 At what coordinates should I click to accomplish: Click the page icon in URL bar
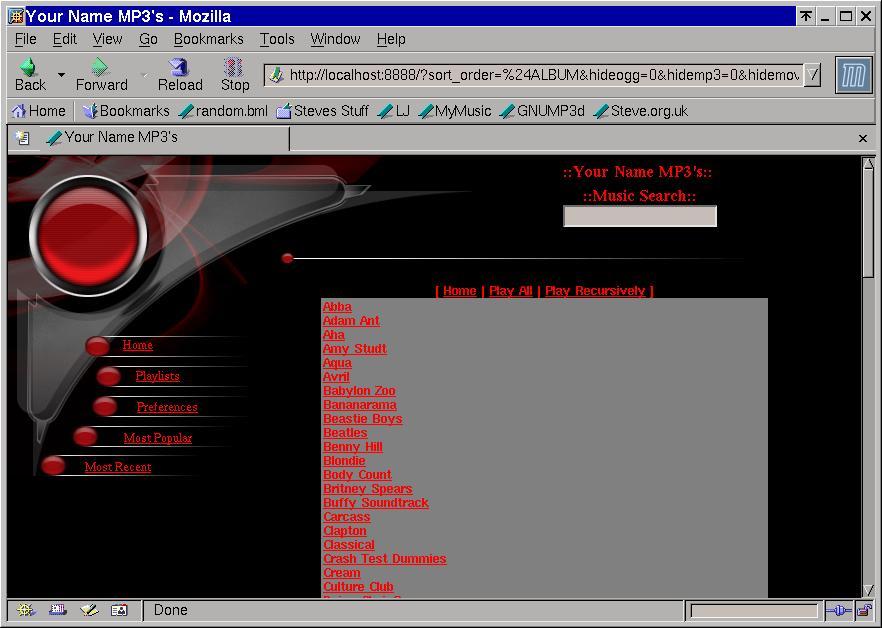click(276, 75)
